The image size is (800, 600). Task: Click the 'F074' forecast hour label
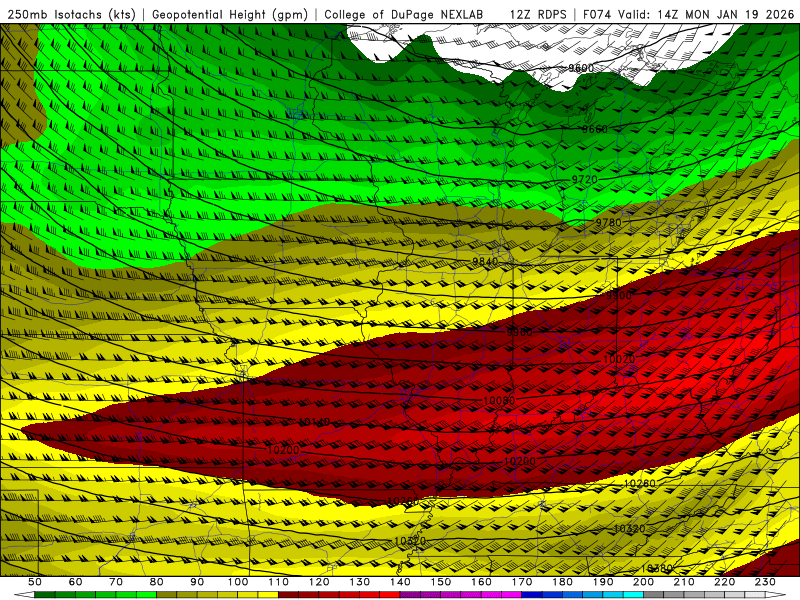597,14
